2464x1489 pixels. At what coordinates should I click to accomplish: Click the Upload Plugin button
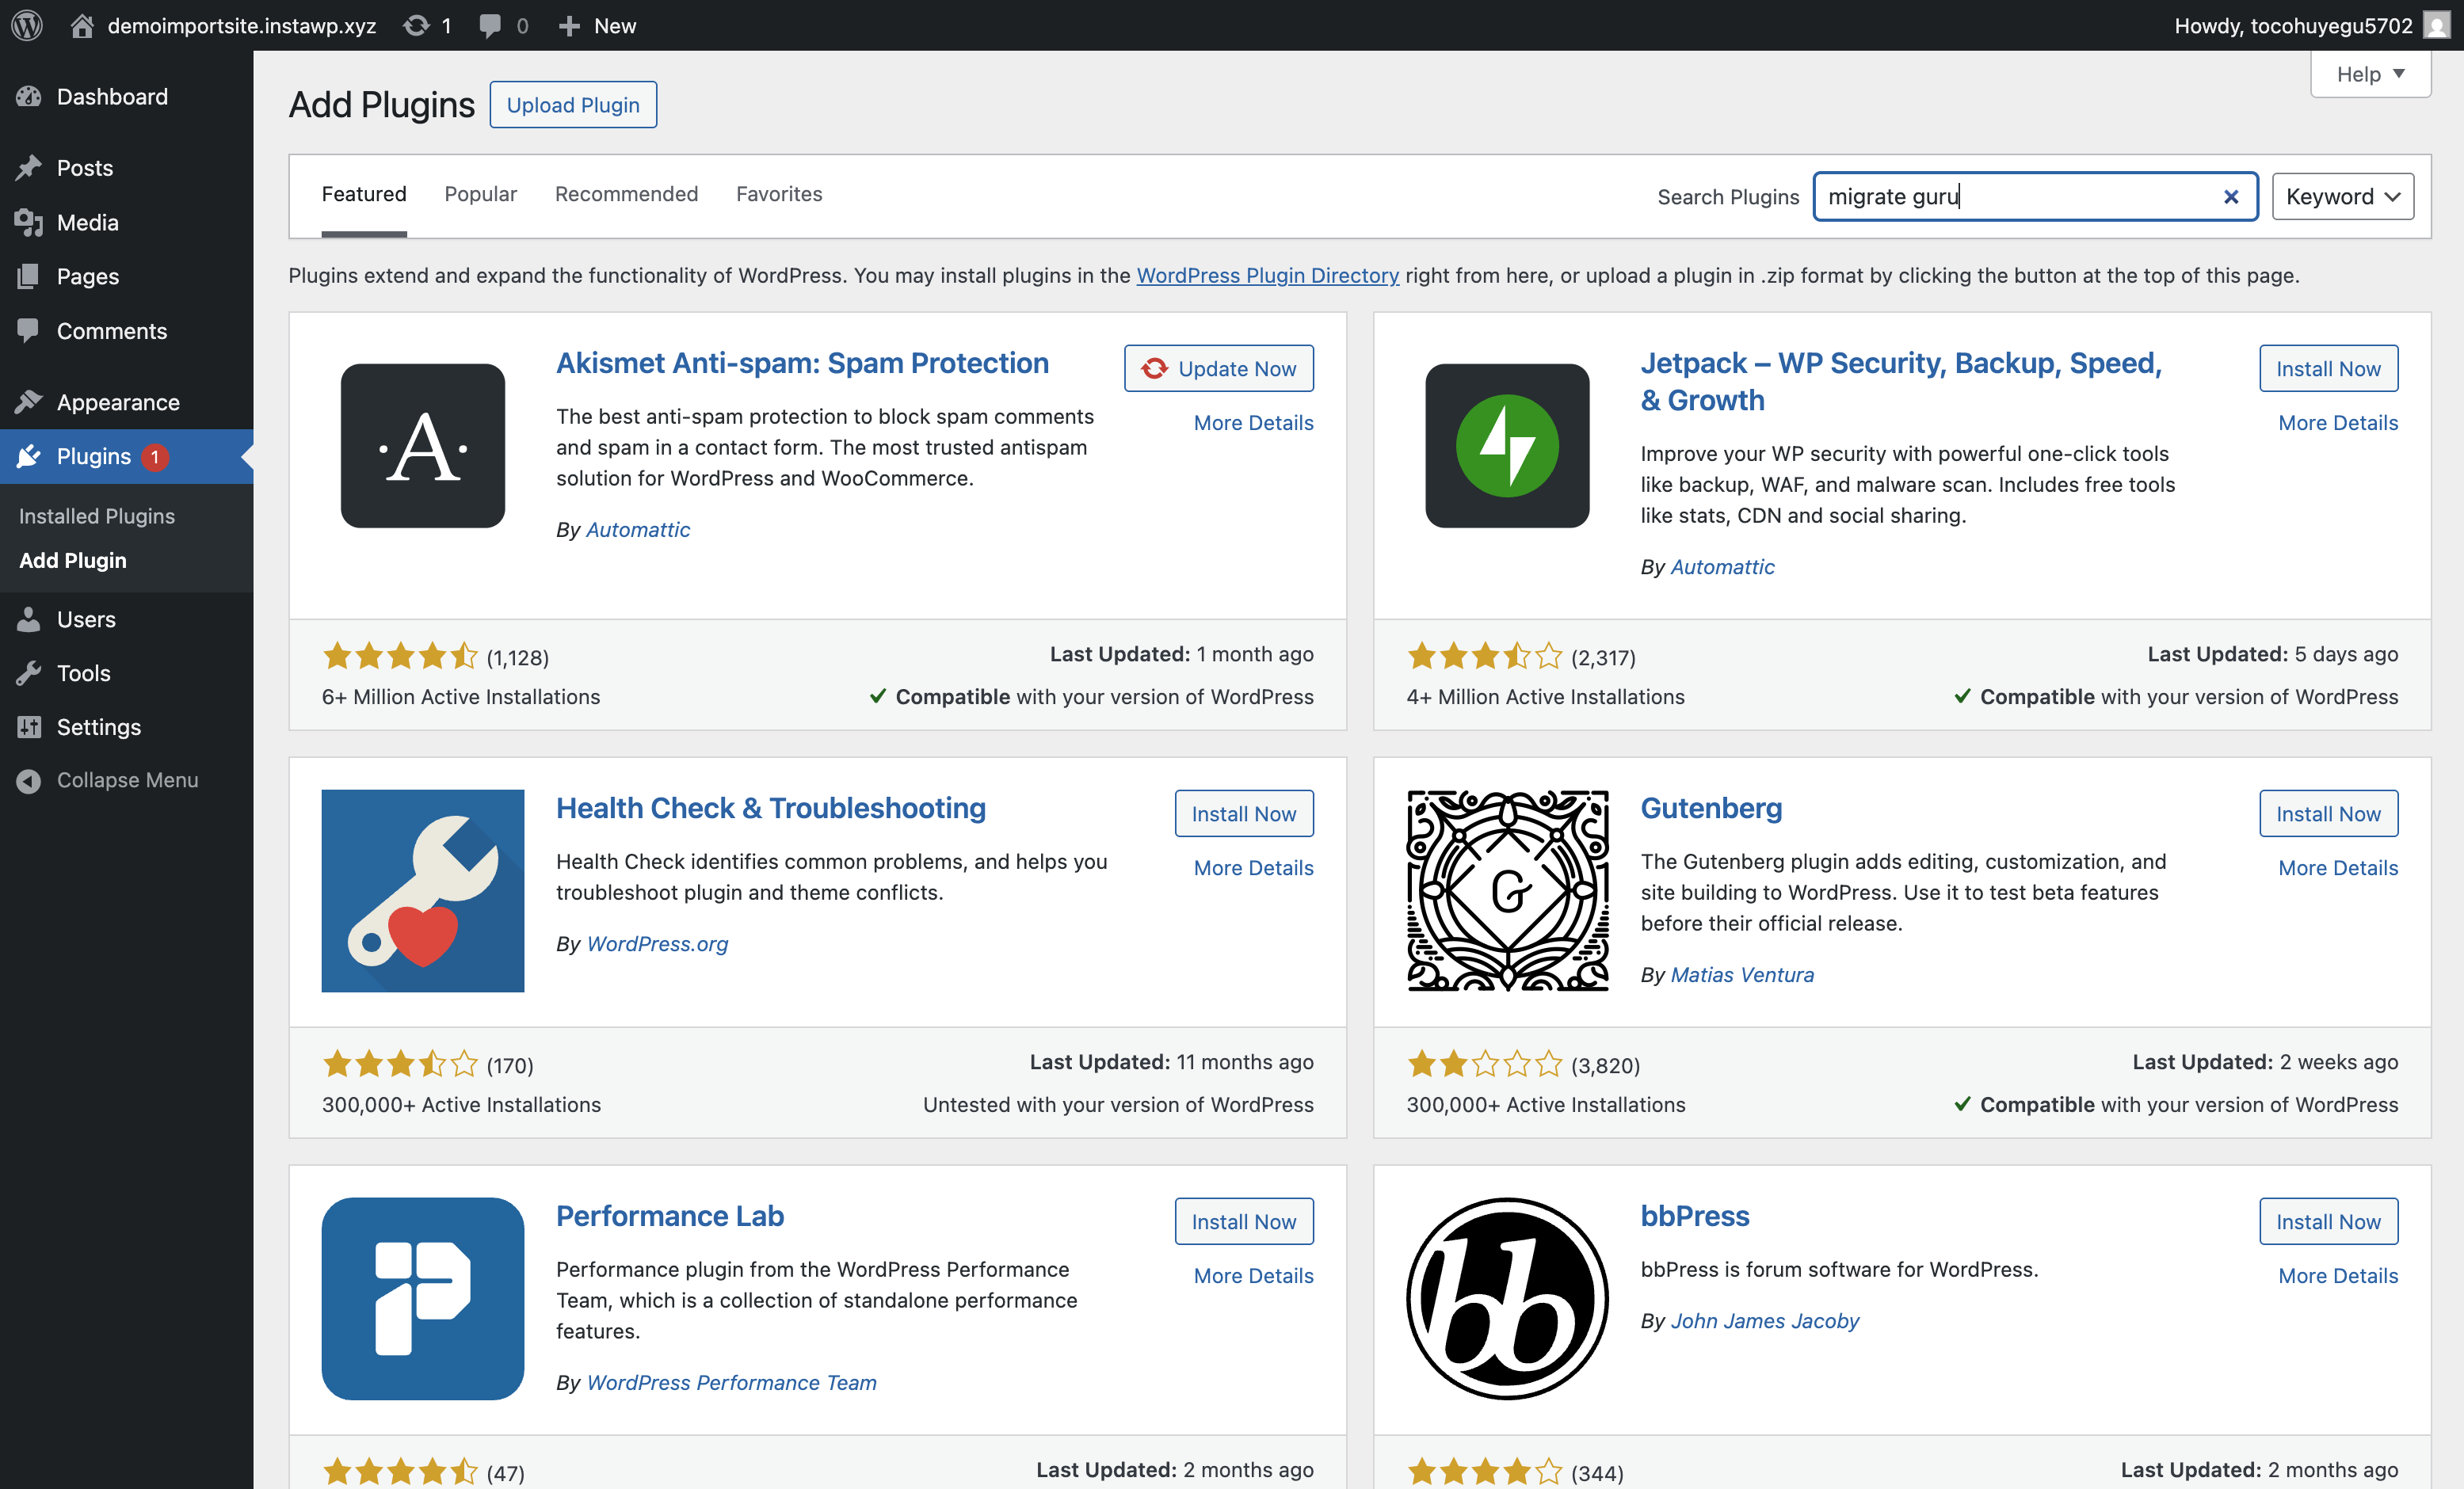572,105
